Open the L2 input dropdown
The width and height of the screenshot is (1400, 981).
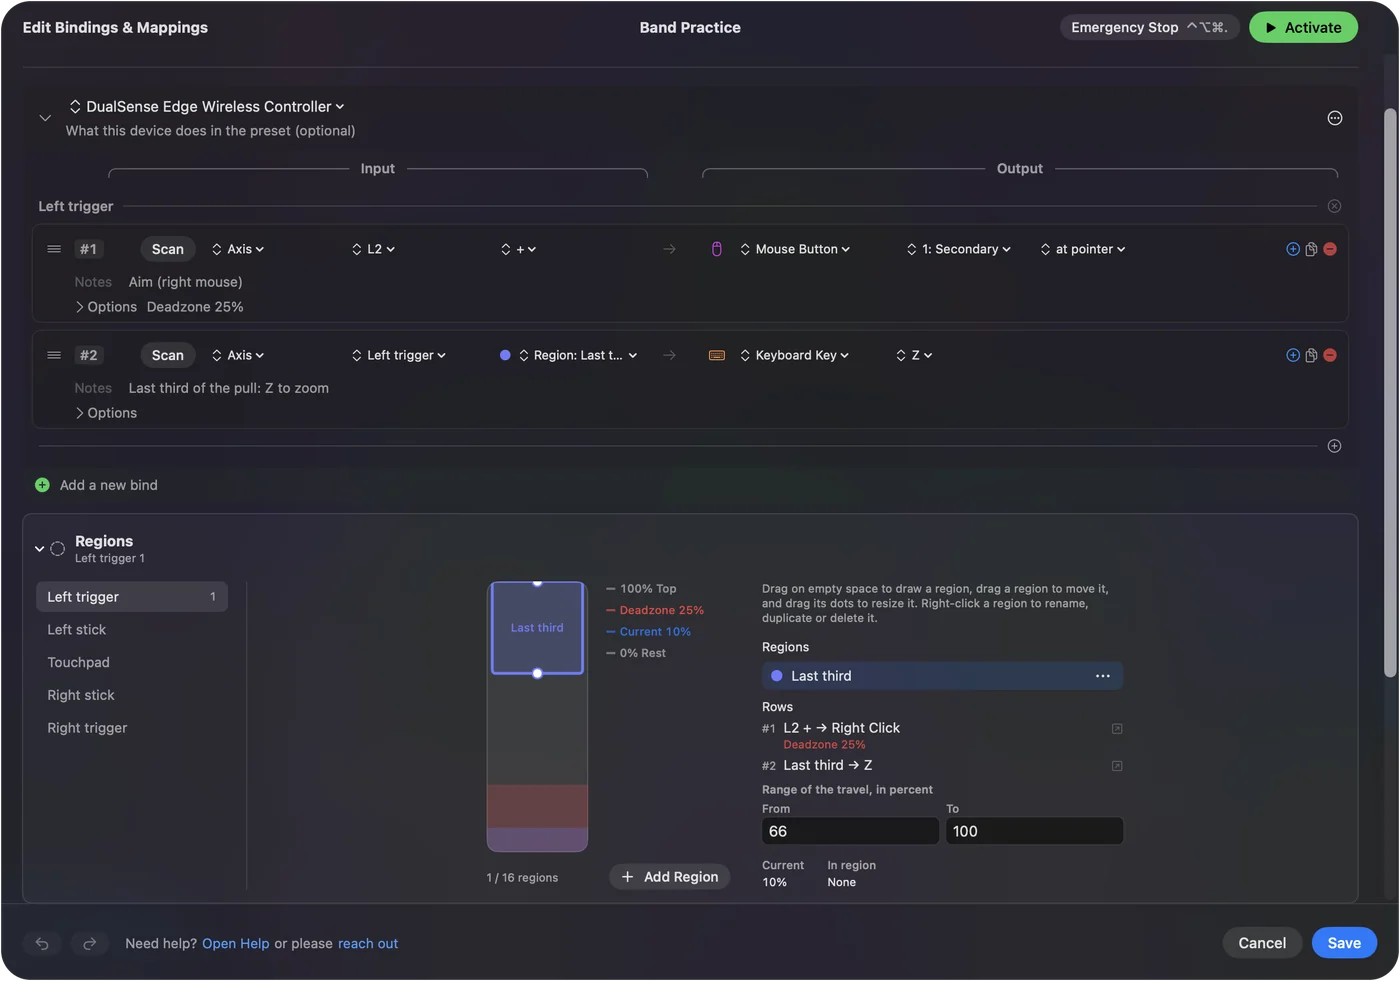[x=373, y=249]
